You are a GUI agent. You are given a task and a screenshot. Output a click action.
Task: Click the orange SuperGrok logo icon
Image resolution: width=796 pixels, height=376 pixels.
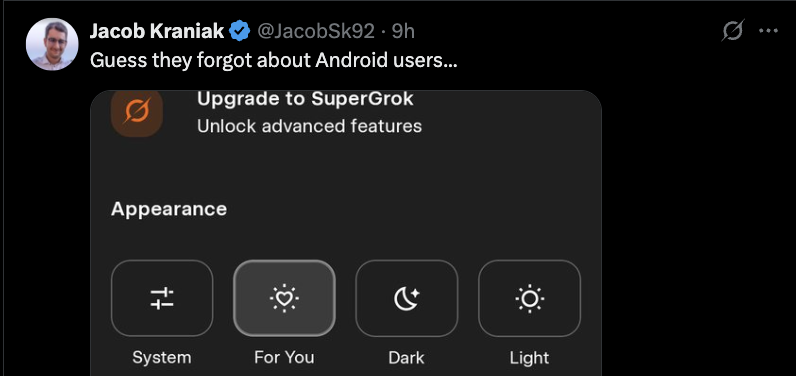pos(137,113)
